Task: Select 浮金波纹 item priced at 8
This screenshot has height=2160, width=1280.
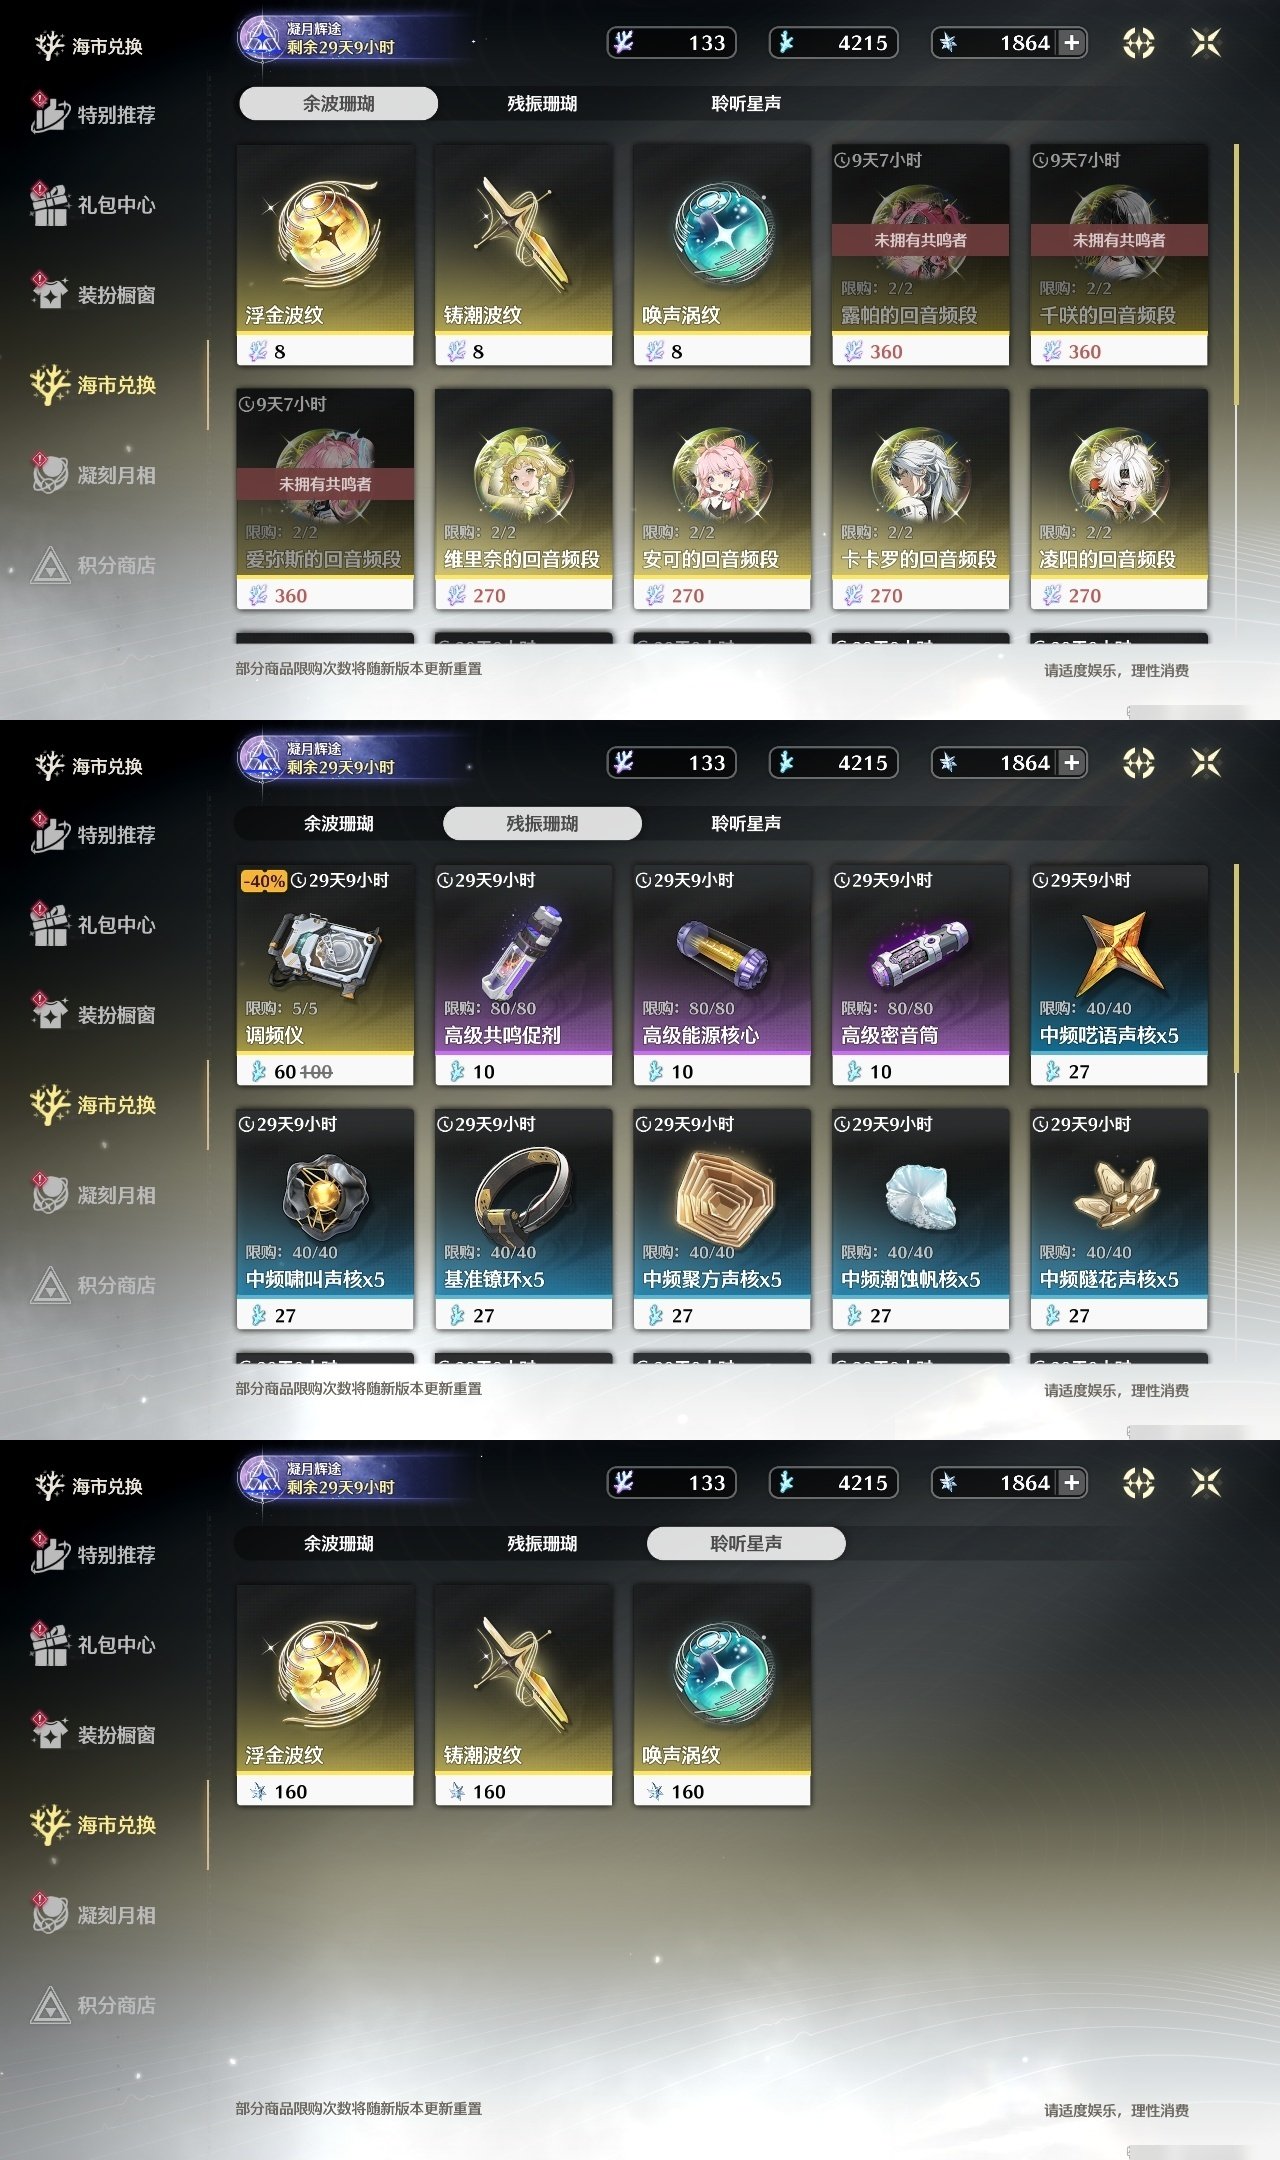Action: (x=325, y=255)
